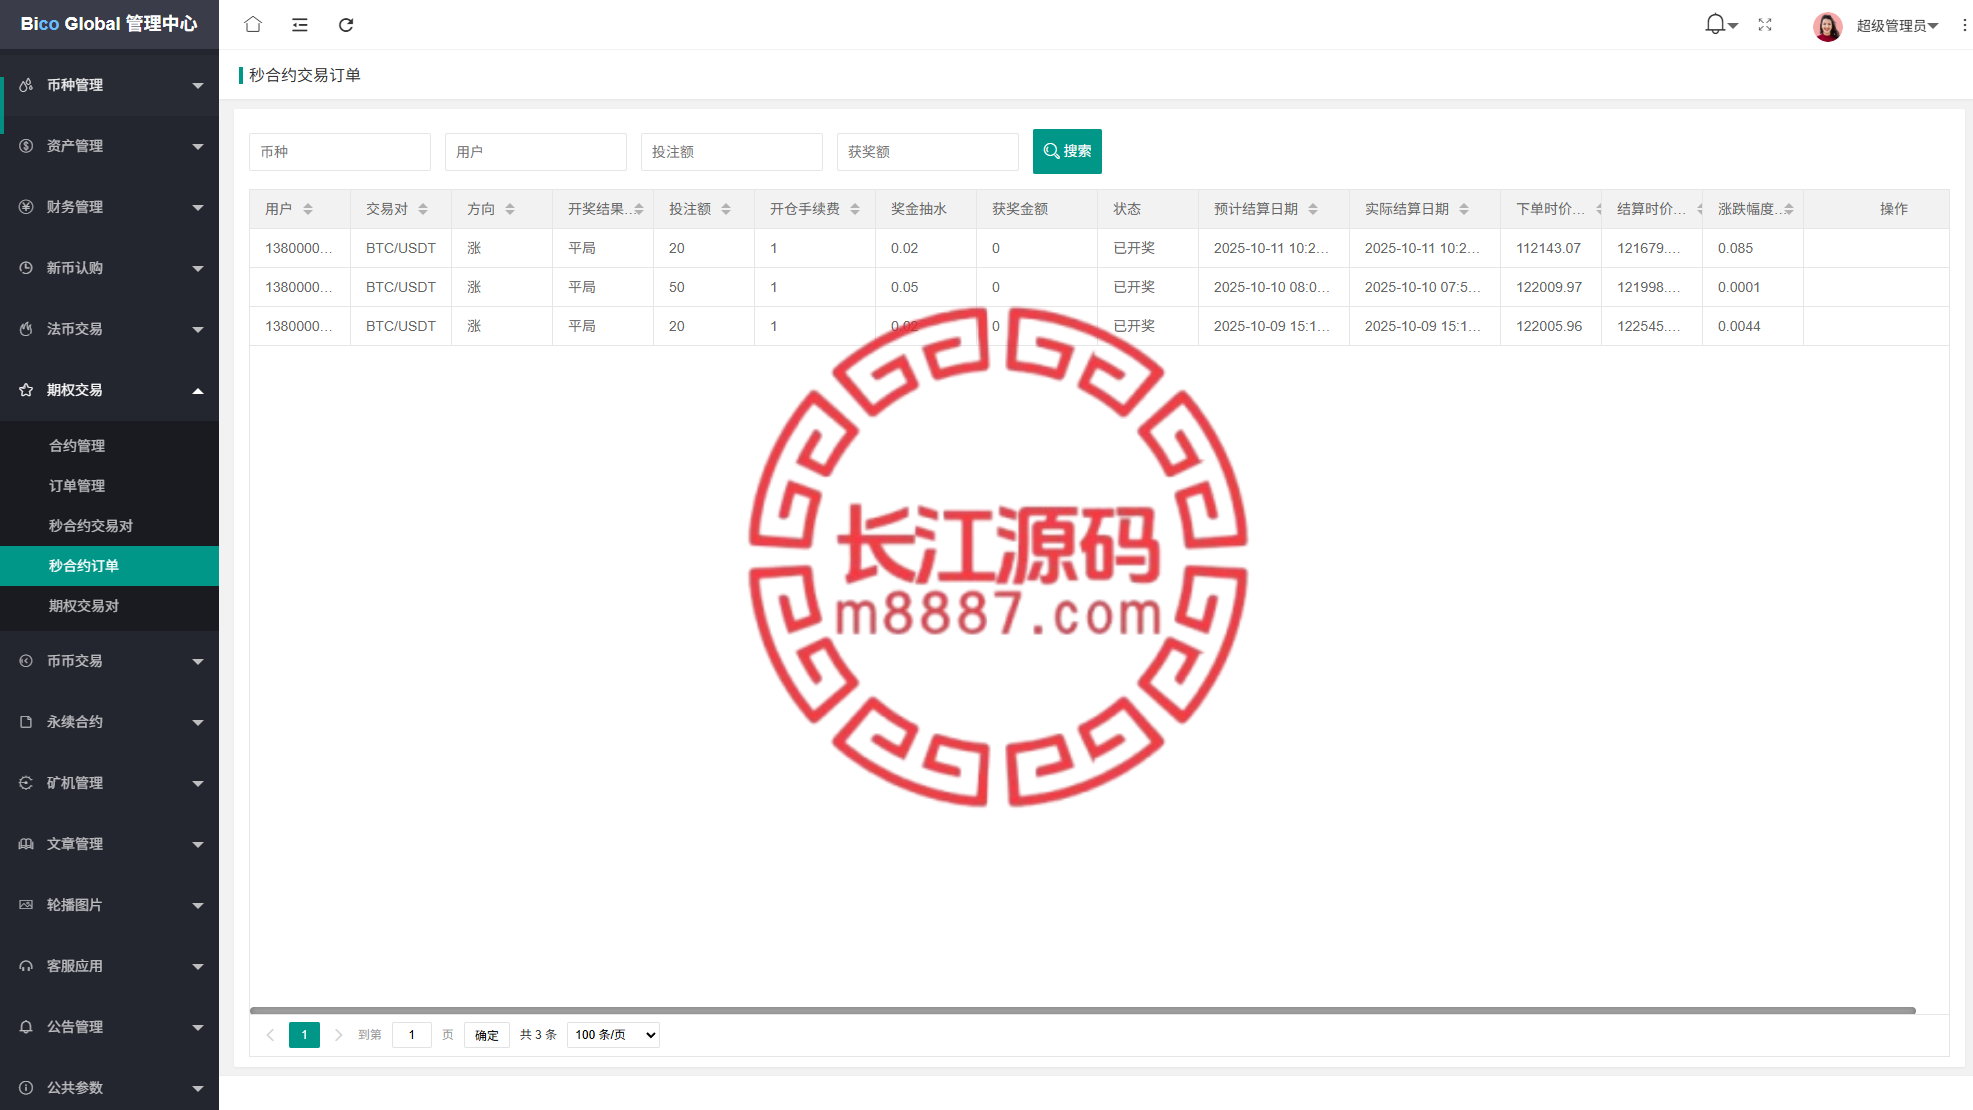Sort table by 用户 column
Viewport: 1973px width, 1110px height.
[x=308, y=209]
